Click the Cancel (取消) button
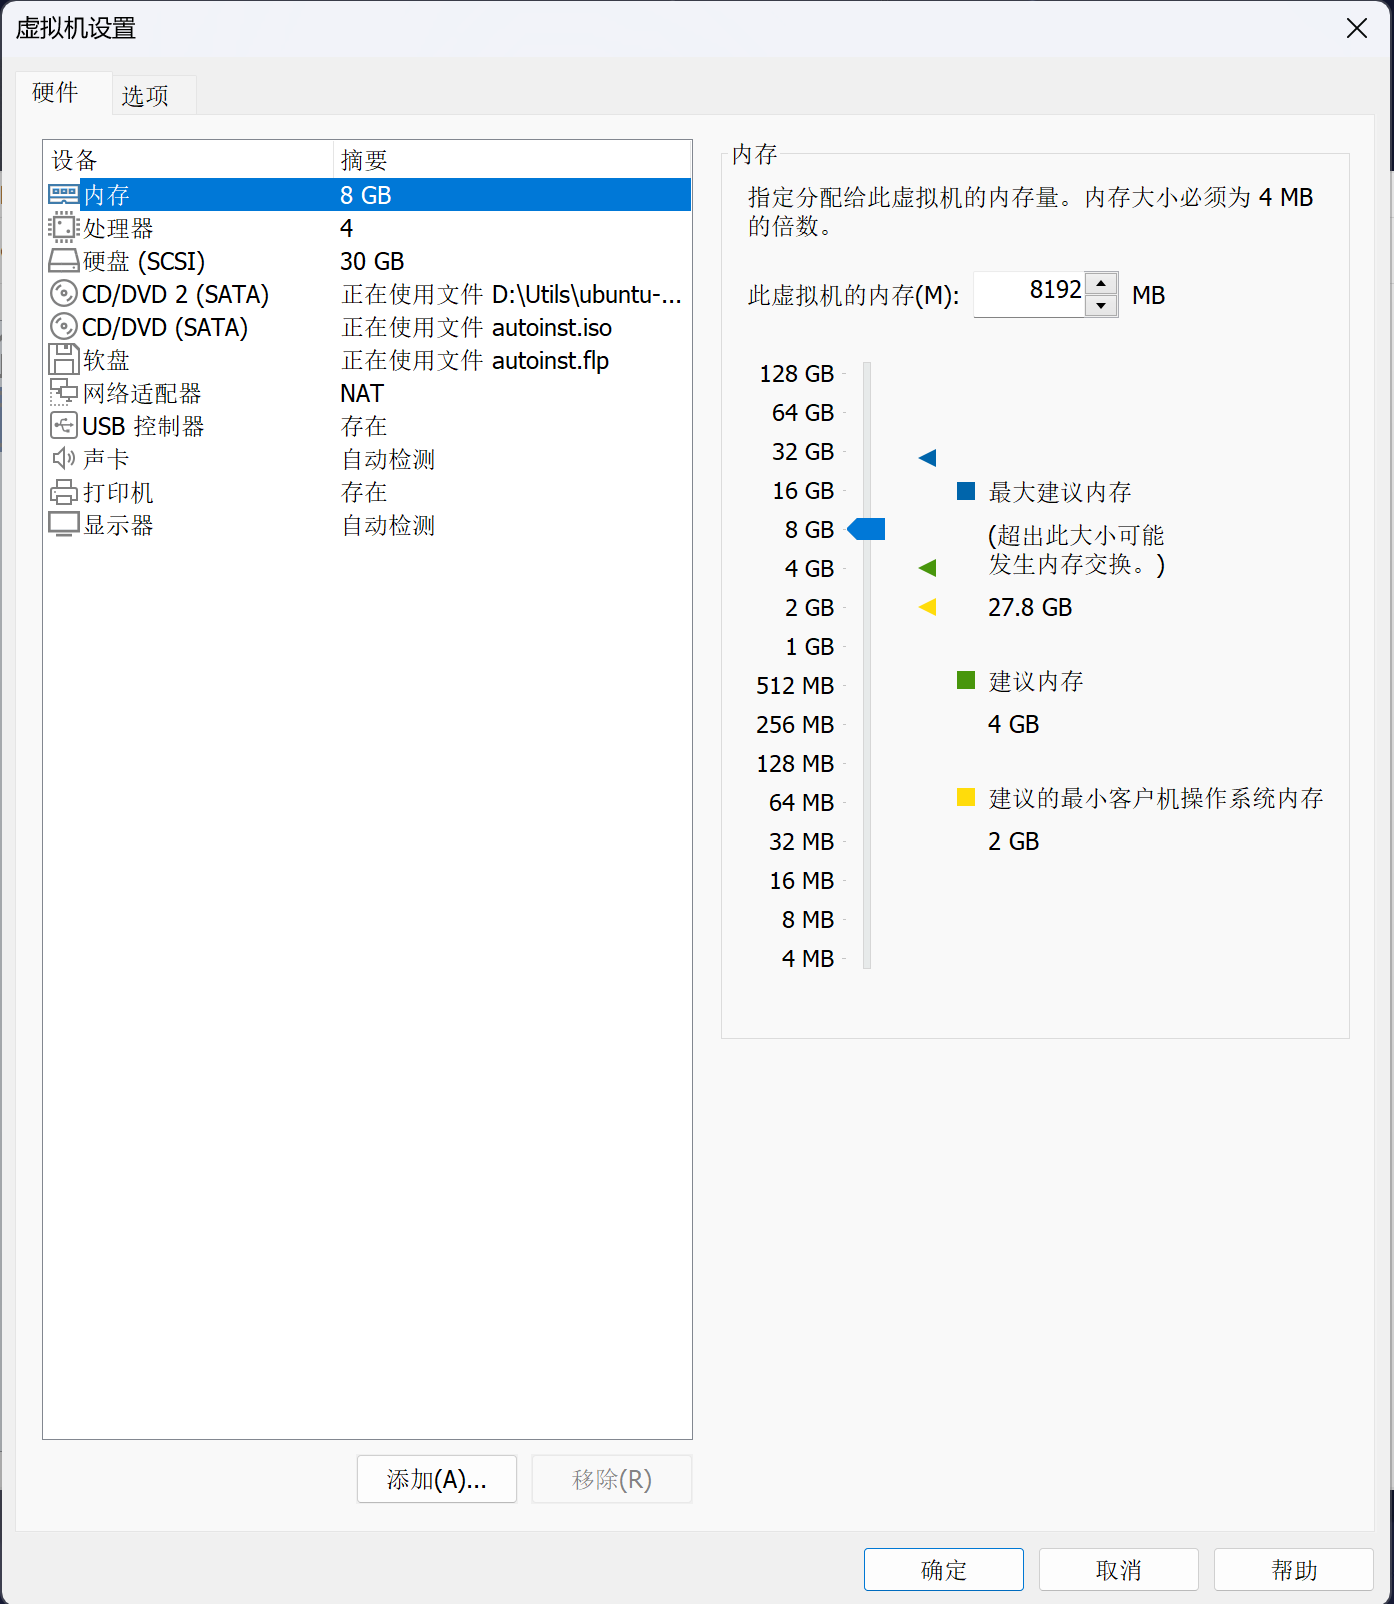This screenshot has width=1394, height=1604. point(1119,1570)
